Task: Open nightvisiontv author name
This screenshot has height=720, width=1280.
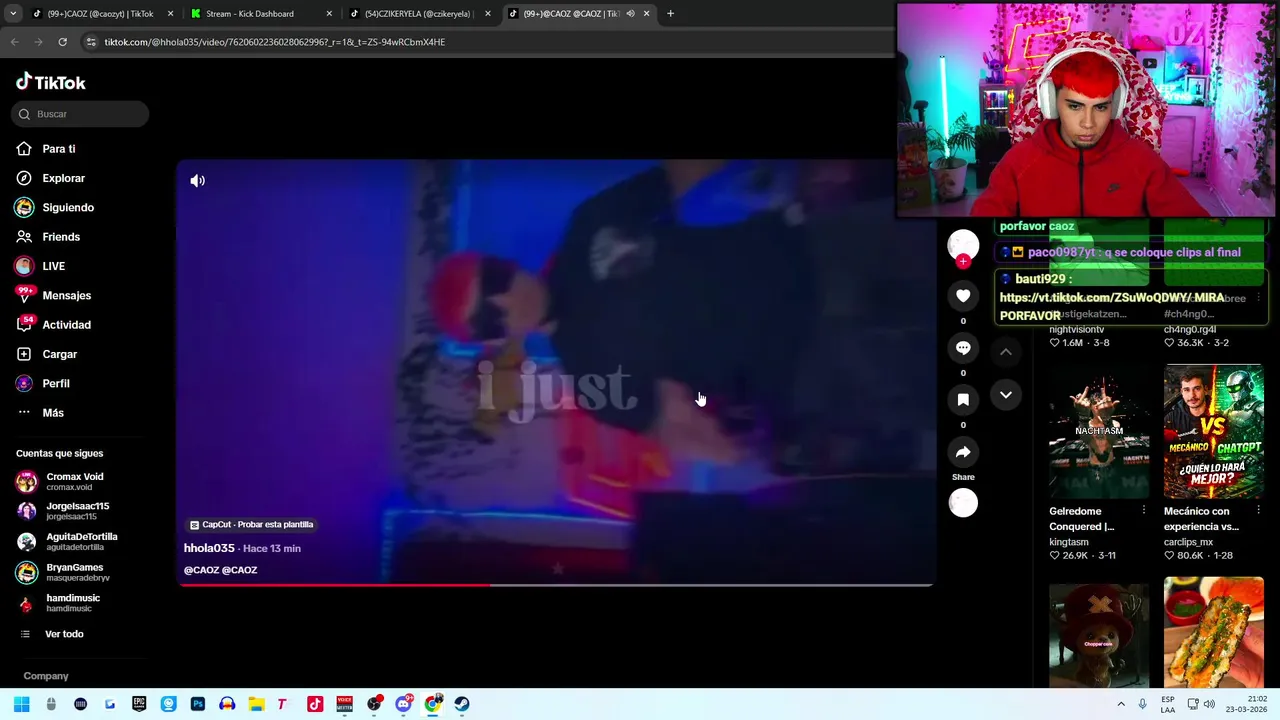Action: (x=1077, y=329)
